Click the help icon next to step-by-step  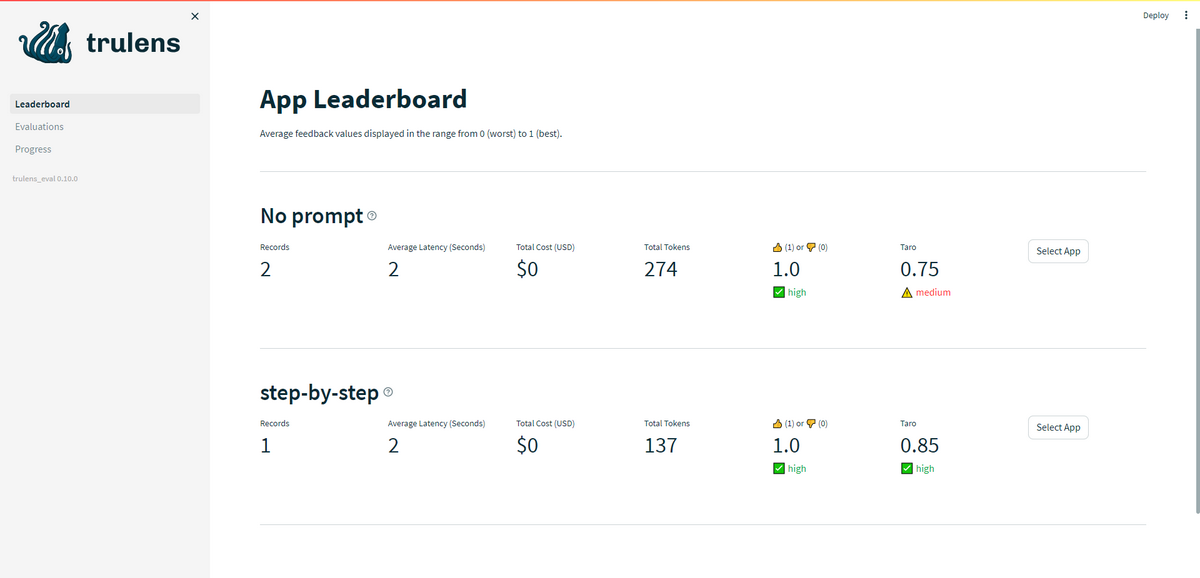pos(388,392)
